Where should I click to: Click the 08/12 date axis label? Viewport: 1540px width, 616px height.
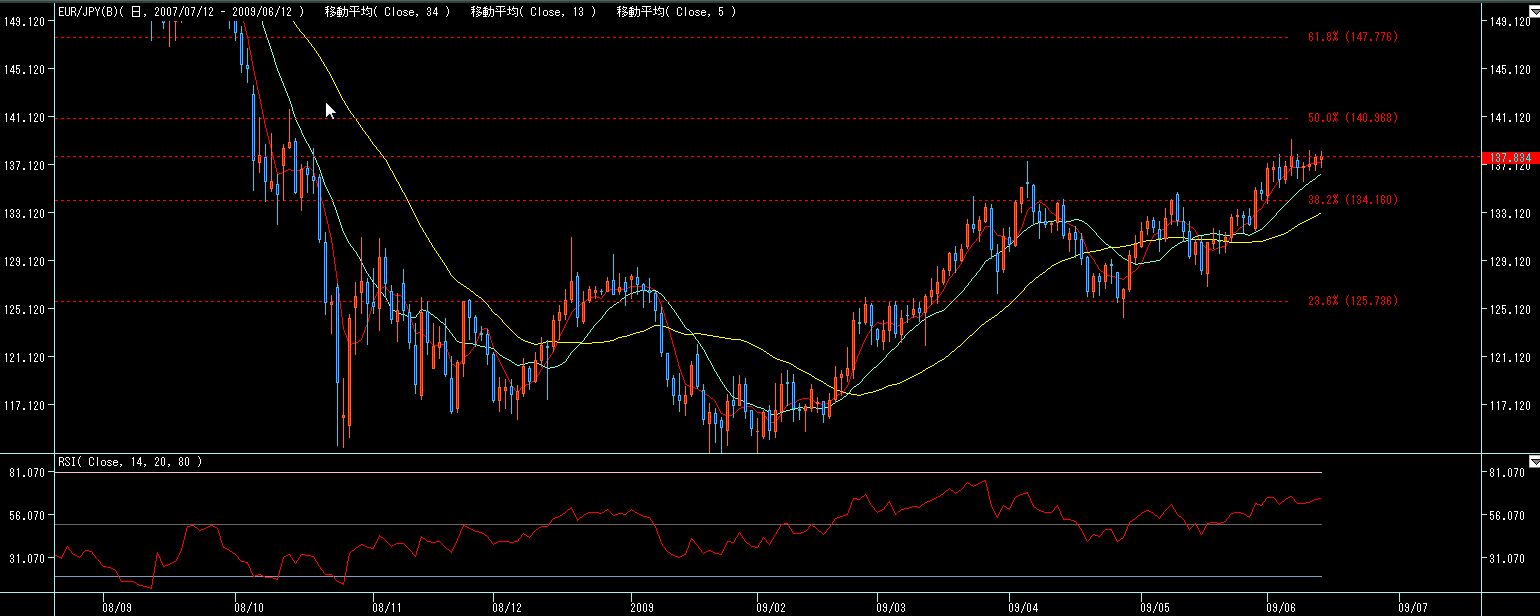507,606
